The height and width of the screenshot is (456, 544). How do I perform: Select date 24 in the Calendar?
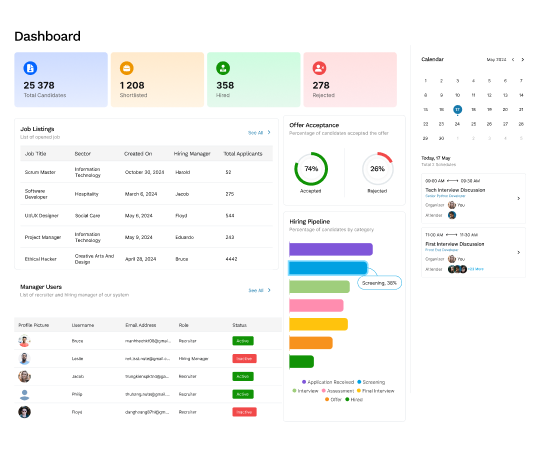[457, 124]
